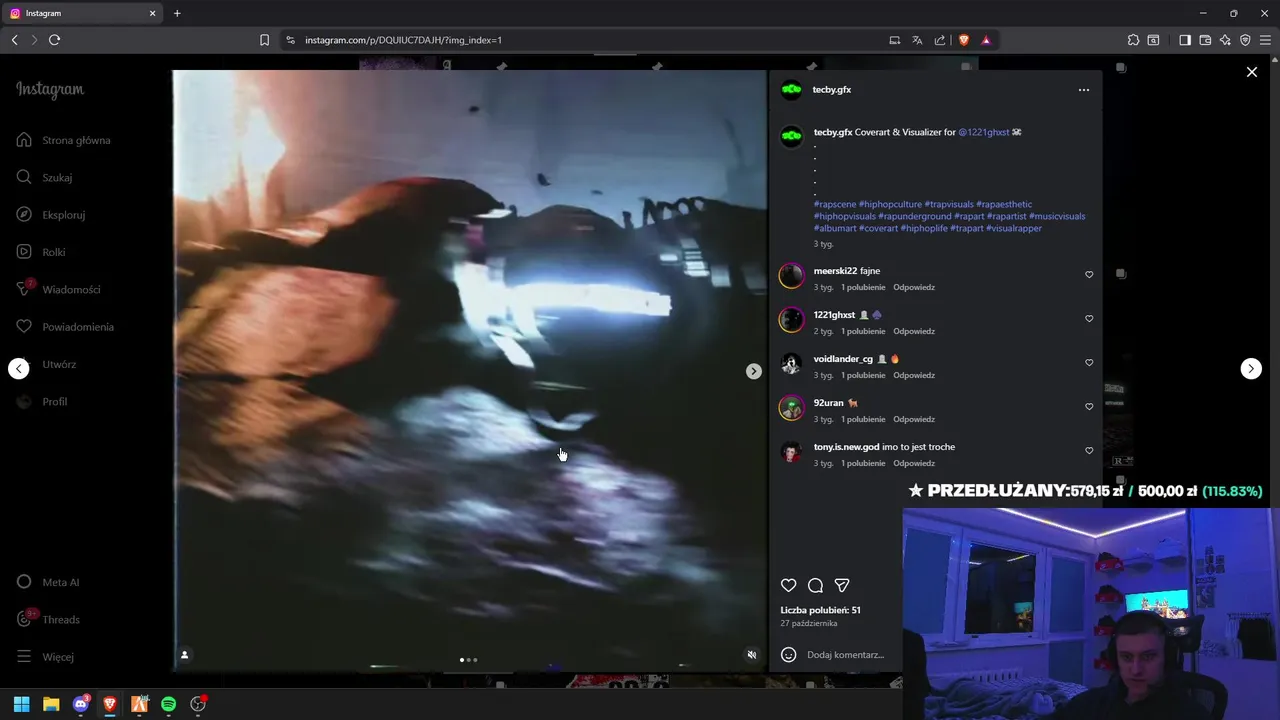Like the post with the heart
Image resolution: width=1280 pixels, height=720 pixels.
click(789, 585)
